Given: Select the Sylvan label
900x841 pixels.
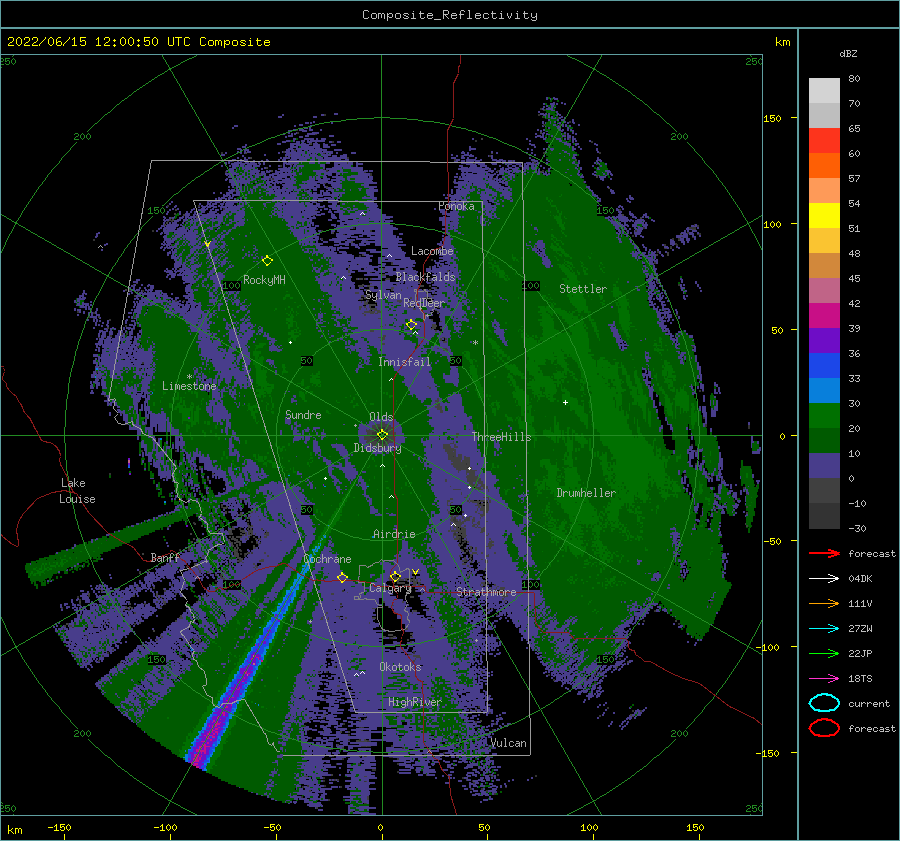Looking at the screenshot, I should pos(383,295).
